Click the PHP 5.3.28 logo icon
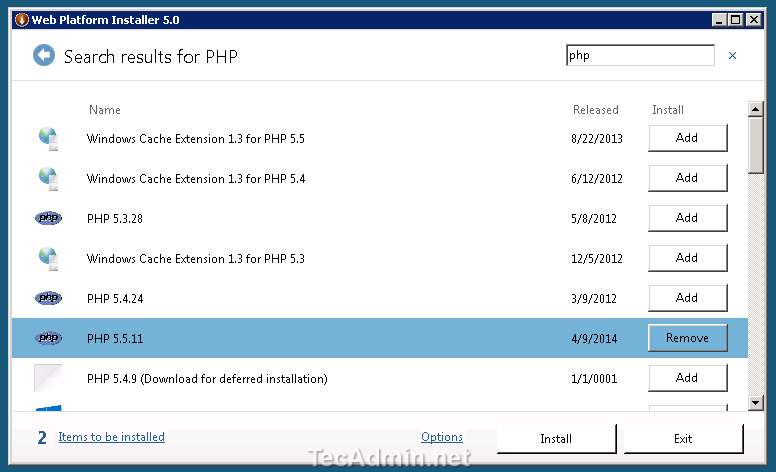776x472 pixels. point(48,218)
